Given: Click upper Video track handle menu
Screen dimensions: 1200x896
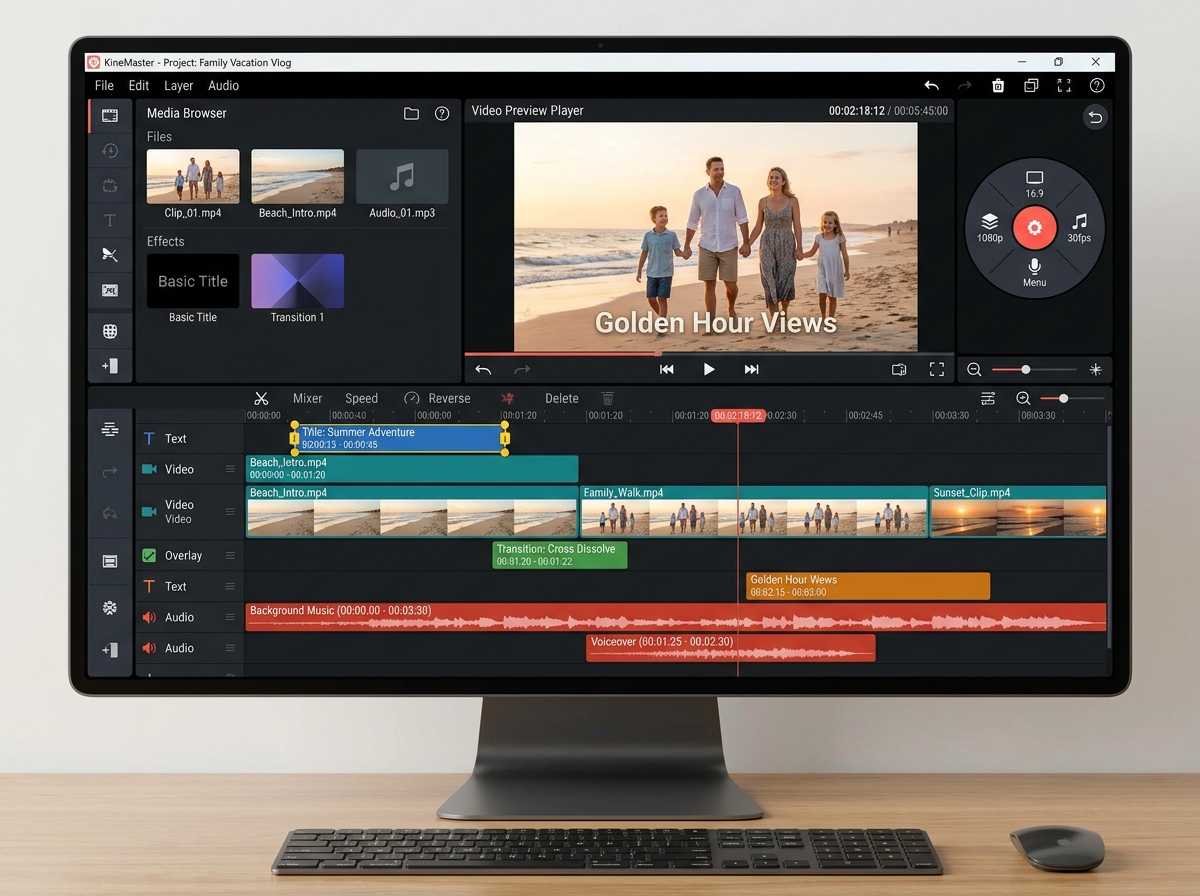Looking at the screenshot, I should [230, 469].
